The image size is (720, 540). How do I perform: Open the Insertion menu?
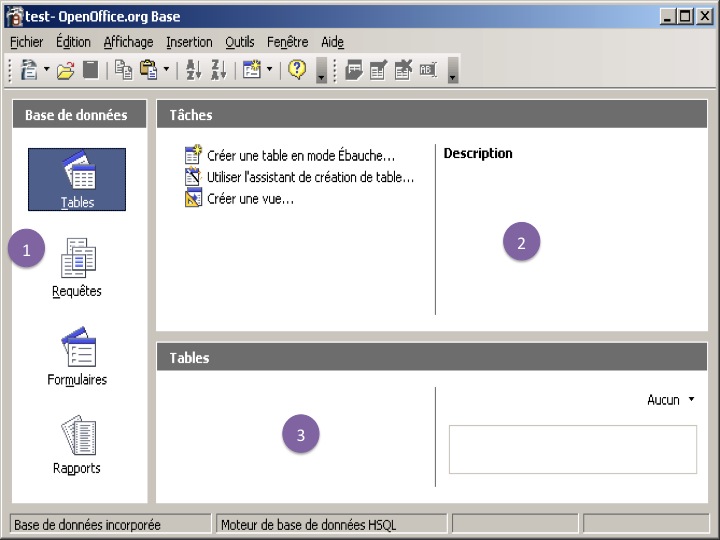click(x=189, y=42)
